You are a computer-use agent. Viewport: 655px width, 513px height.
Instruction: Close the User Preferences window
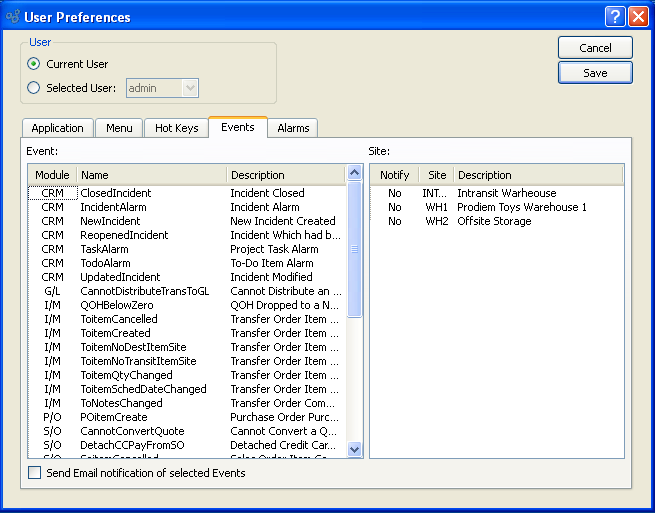(637, 17)
